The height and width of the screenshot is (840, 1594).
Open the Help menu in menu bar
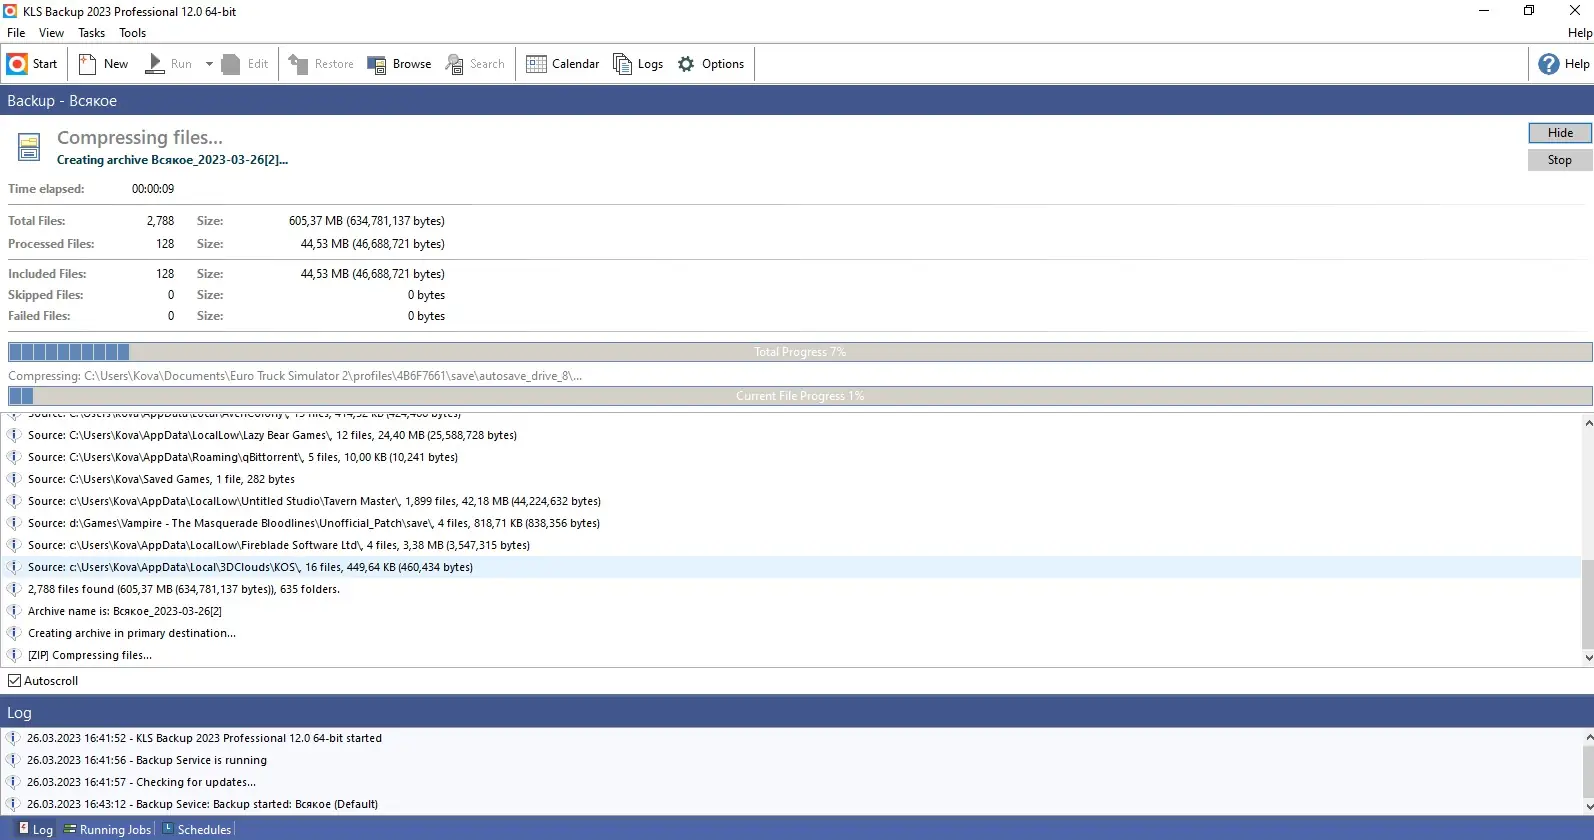point(1580,33)
